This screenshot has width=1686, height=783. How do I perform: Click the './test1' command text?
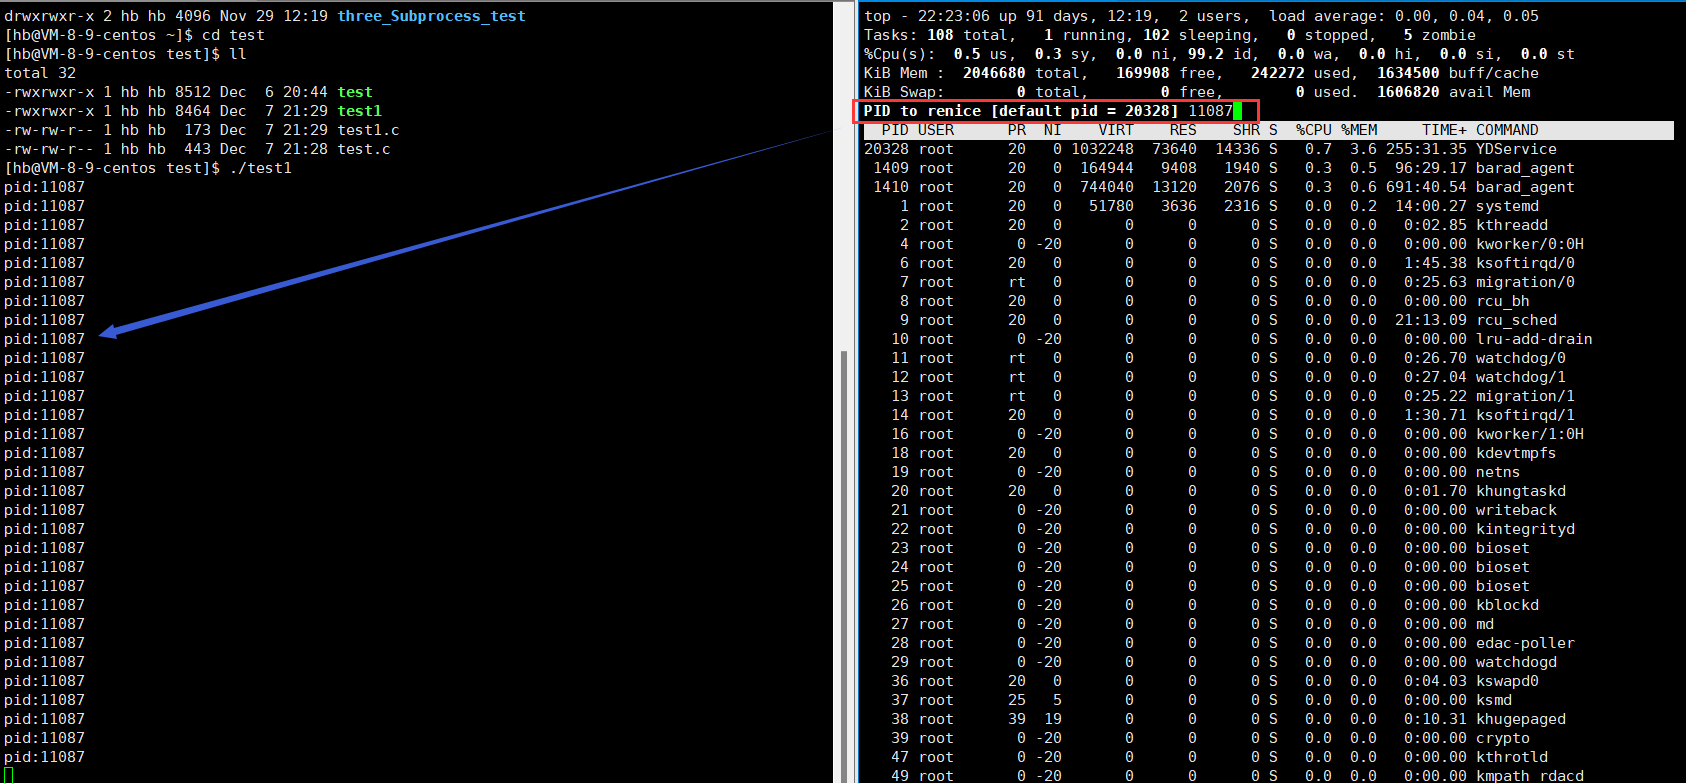click(260, 168)
